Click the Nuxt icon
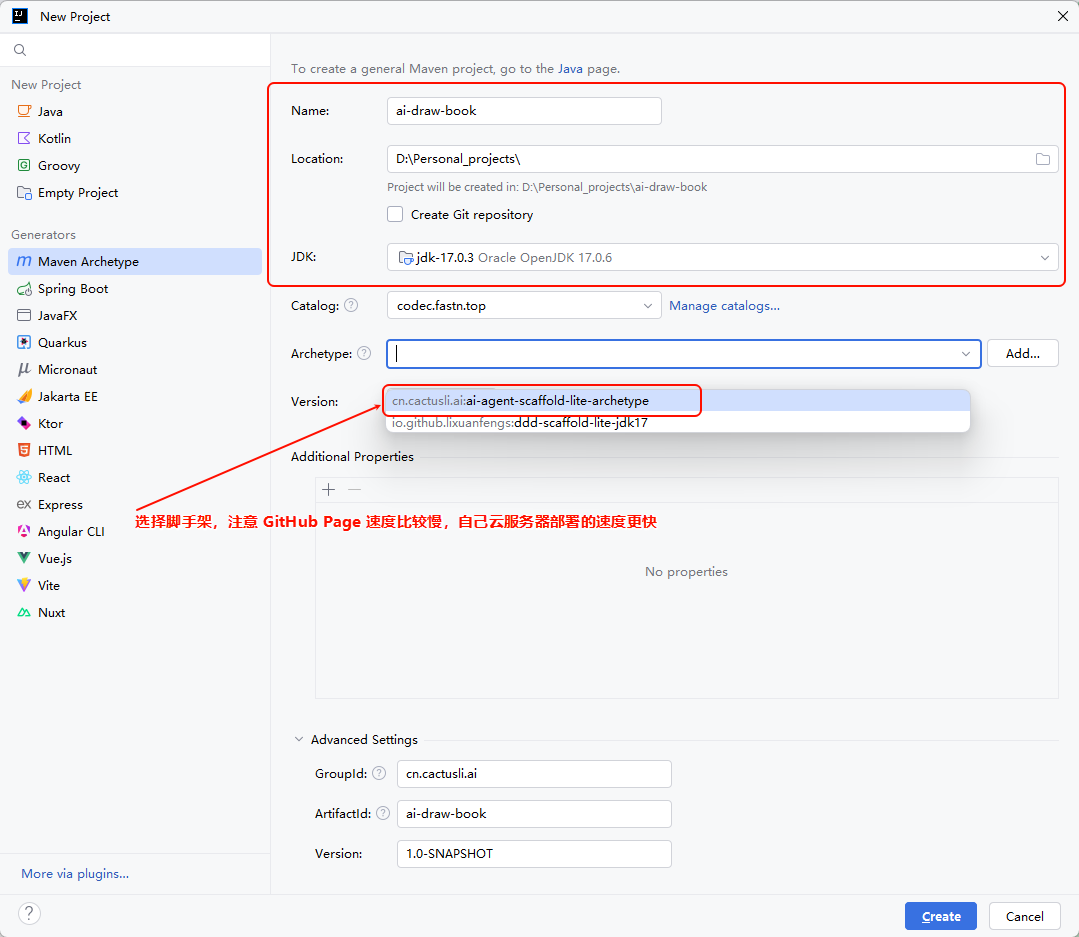This screenshot has height=937, width=1079. coord(24,612)
